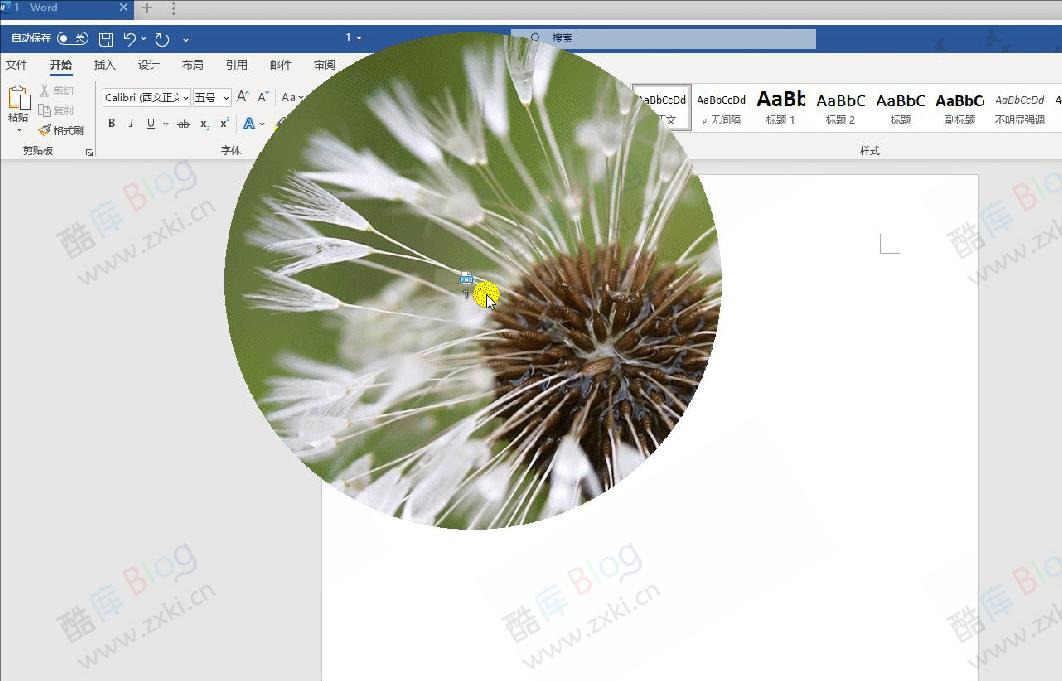Viewport: 1062px width, 681px height.
Task: Expand the Customize Quick Access Toolbar arrow
Action: pyautogui.click(x=186, y=39)
